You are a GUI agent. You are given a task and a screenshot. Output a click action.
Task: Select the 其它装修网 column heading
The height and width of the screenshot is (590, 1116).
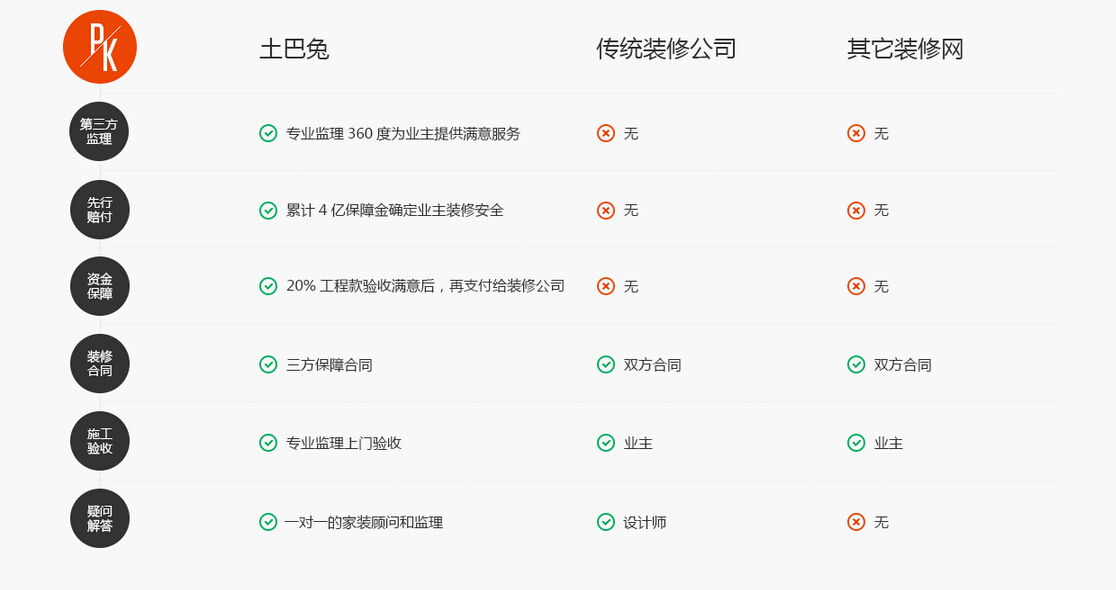(x=905, y=49)
